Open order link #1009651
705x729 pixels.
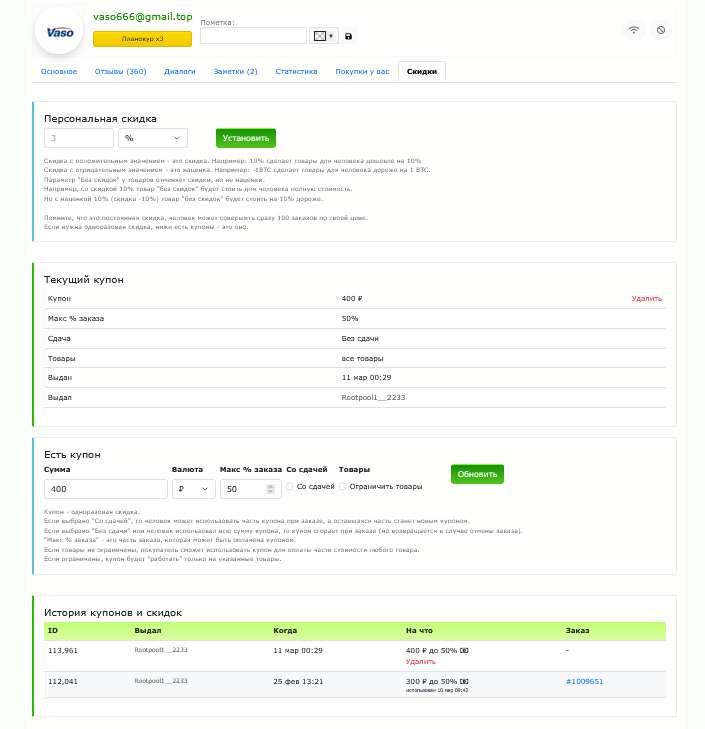[584, 681]
